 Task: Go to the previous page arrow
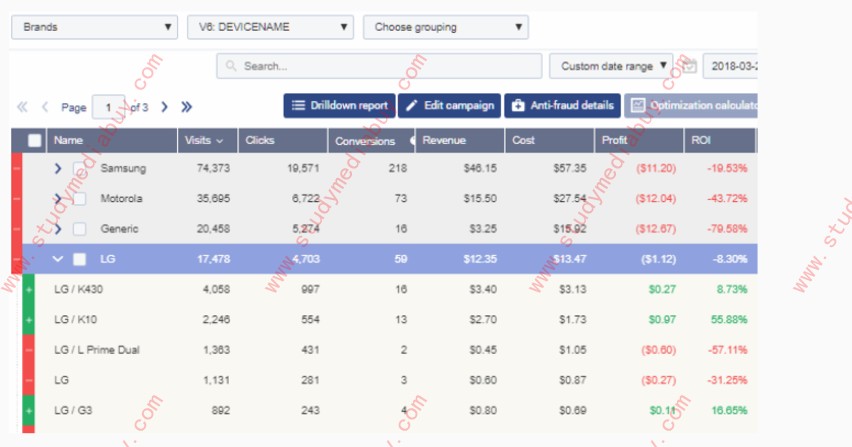(45, 107)
